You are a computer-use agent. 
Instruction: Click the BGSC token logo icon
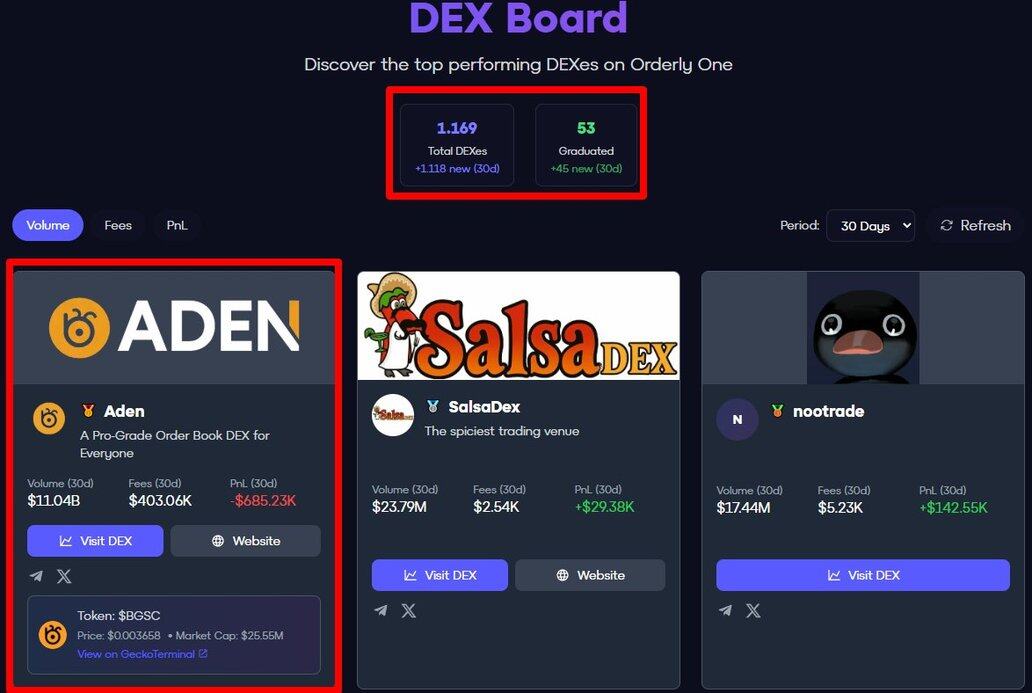[x=53, y=635]
